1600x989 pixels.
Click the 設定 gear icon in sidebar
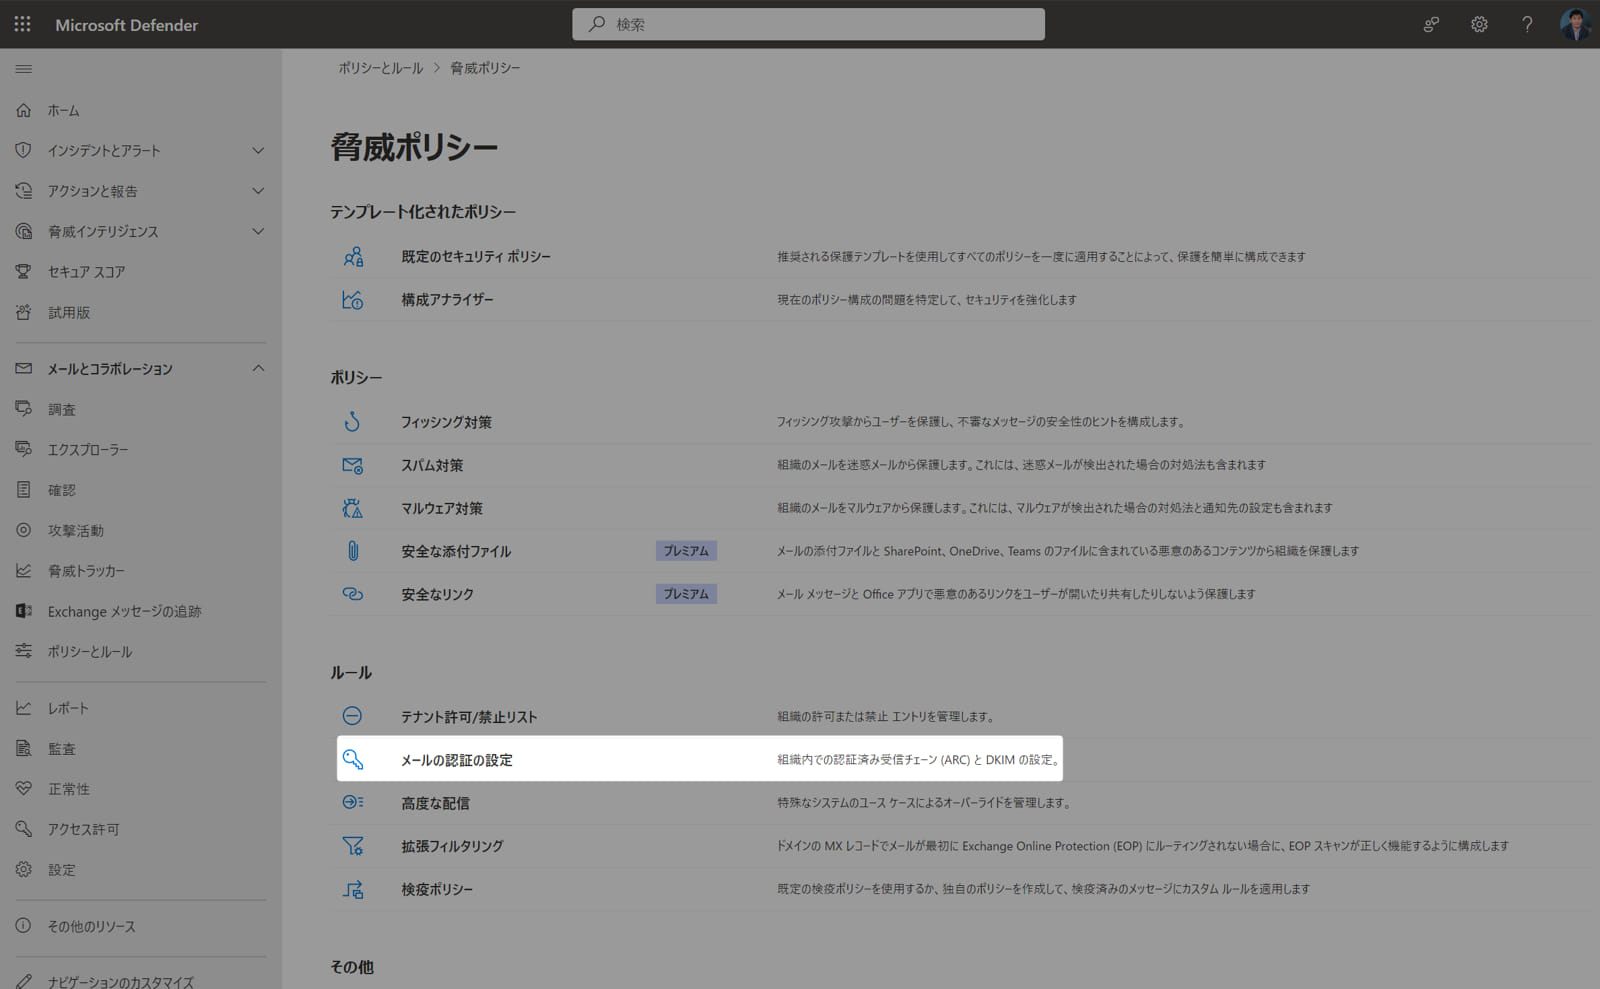(24, 869)
